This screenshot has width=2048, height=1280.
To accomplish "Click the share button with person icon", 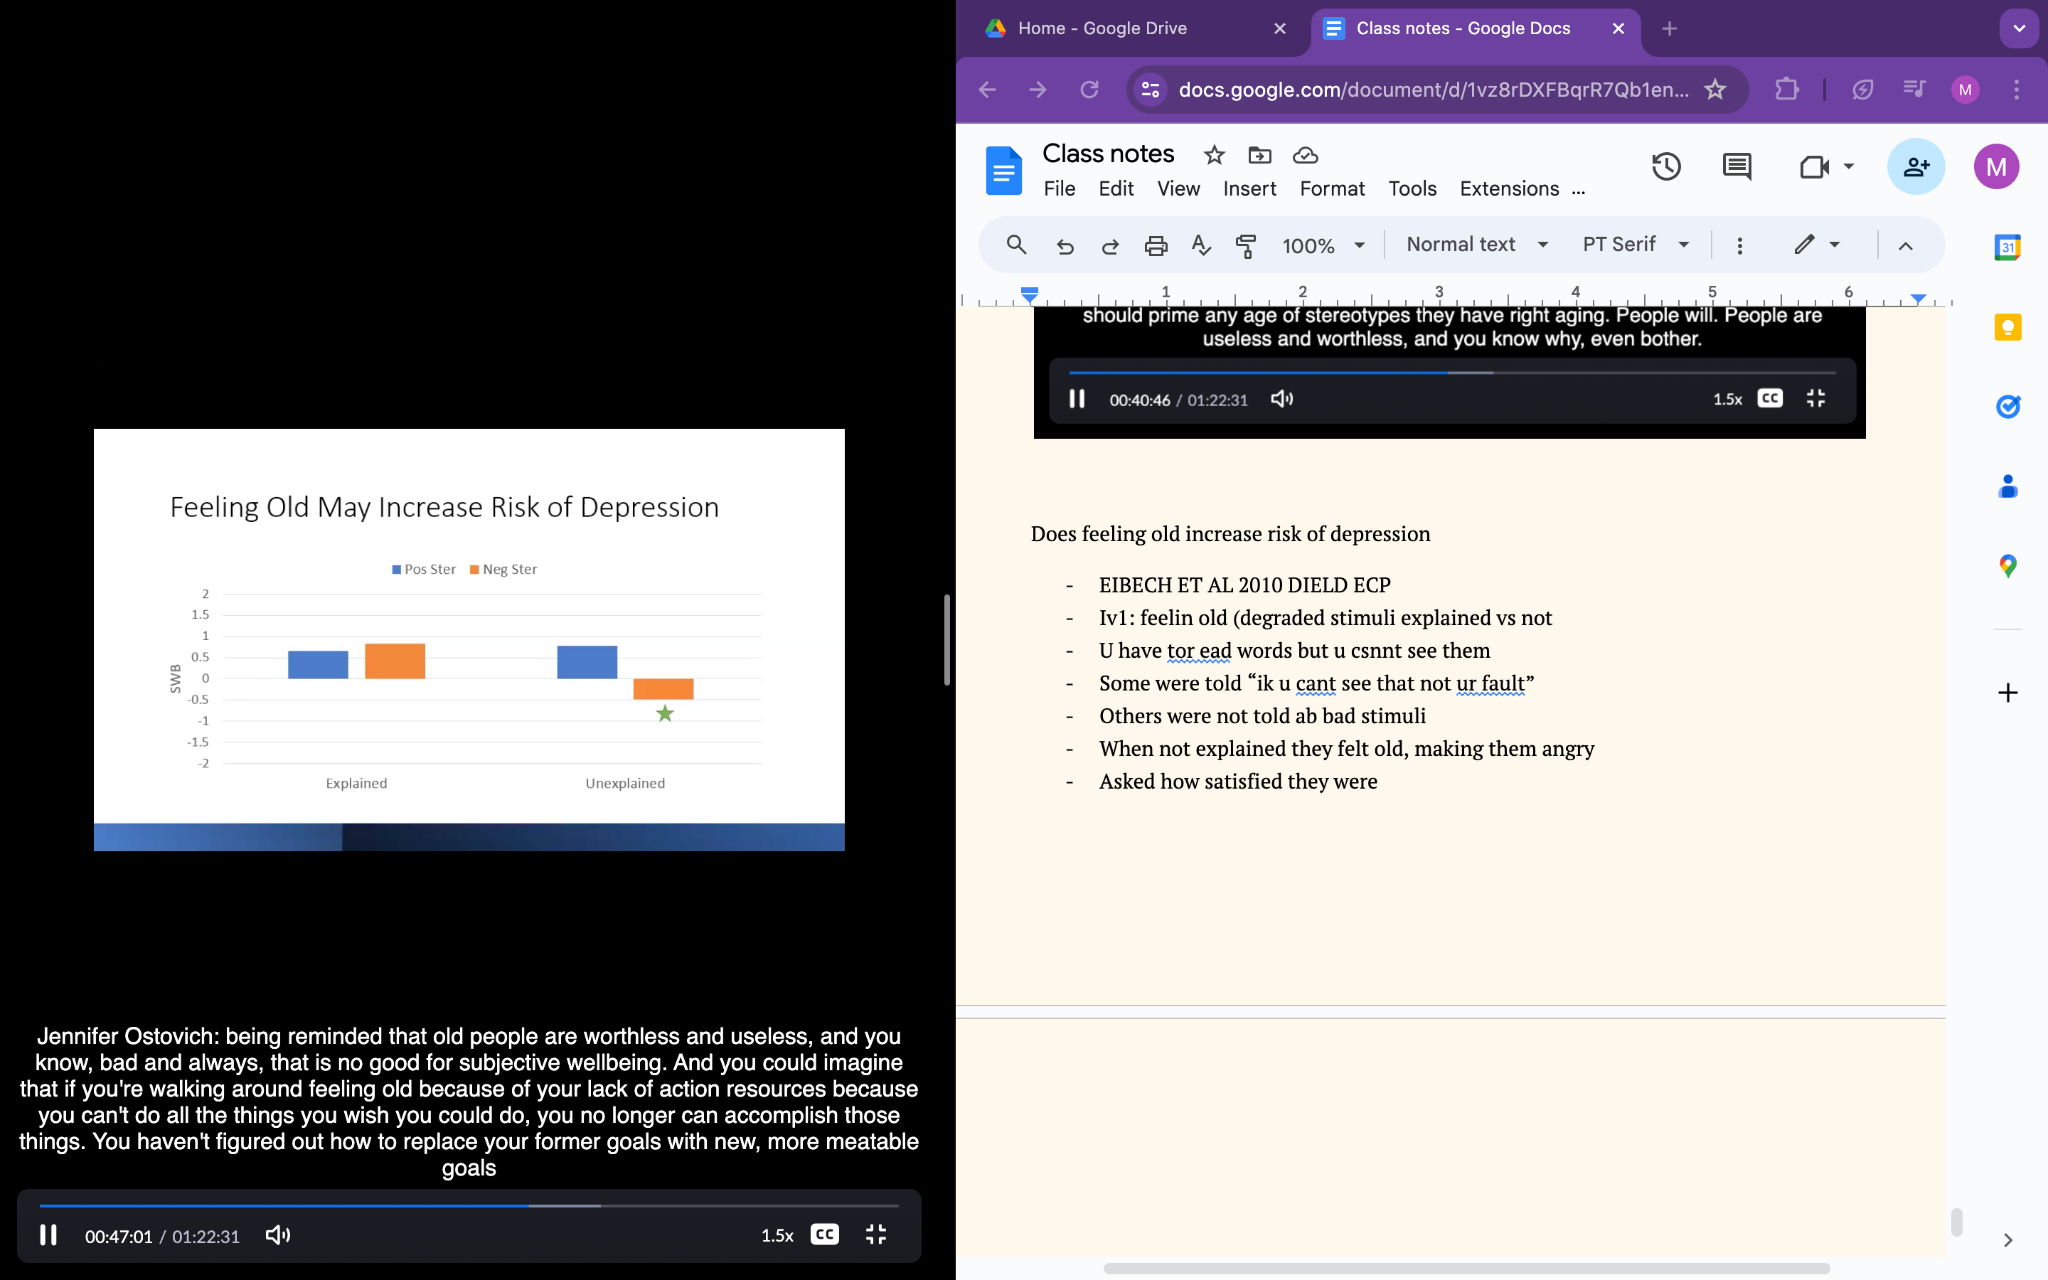I will coord(1915,167).
